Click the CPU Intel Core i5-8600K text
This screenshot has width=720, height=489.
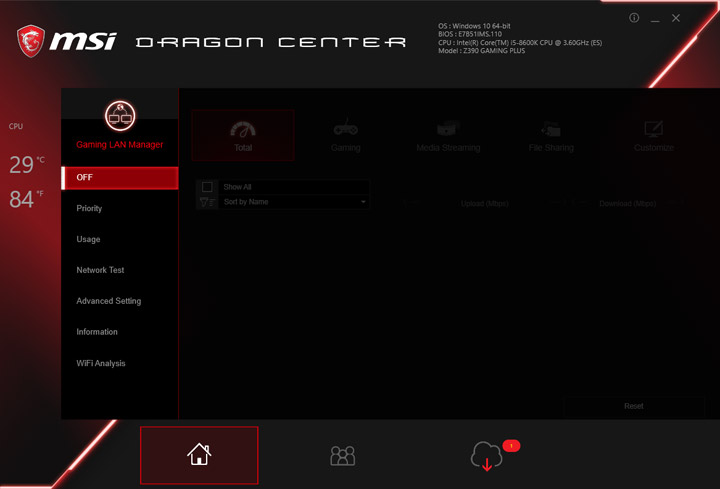point(520,43)
